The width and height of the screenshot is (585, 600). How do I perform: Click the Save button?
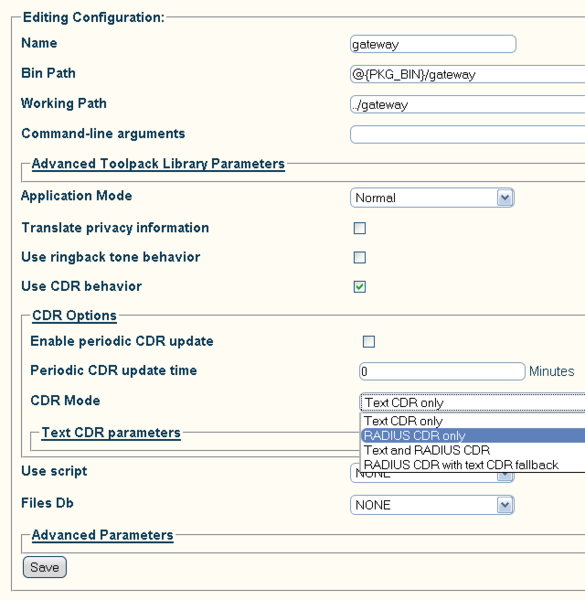pos(45,567)
